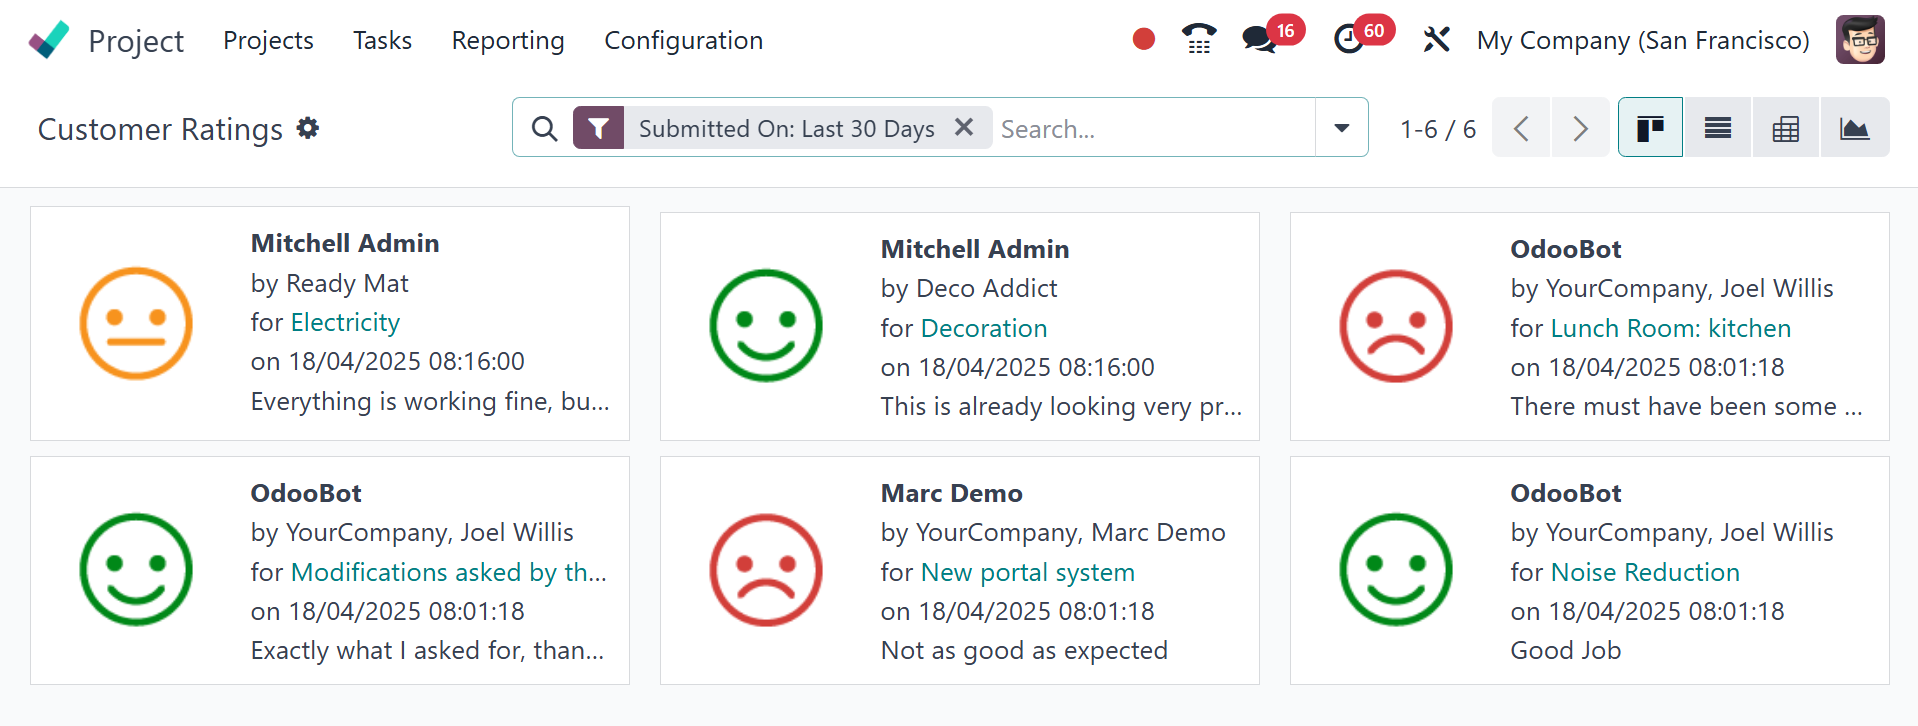The width and height of the screenshot is (1918, 726).
Task: Switch to list view
Action: coord(1718,128)
